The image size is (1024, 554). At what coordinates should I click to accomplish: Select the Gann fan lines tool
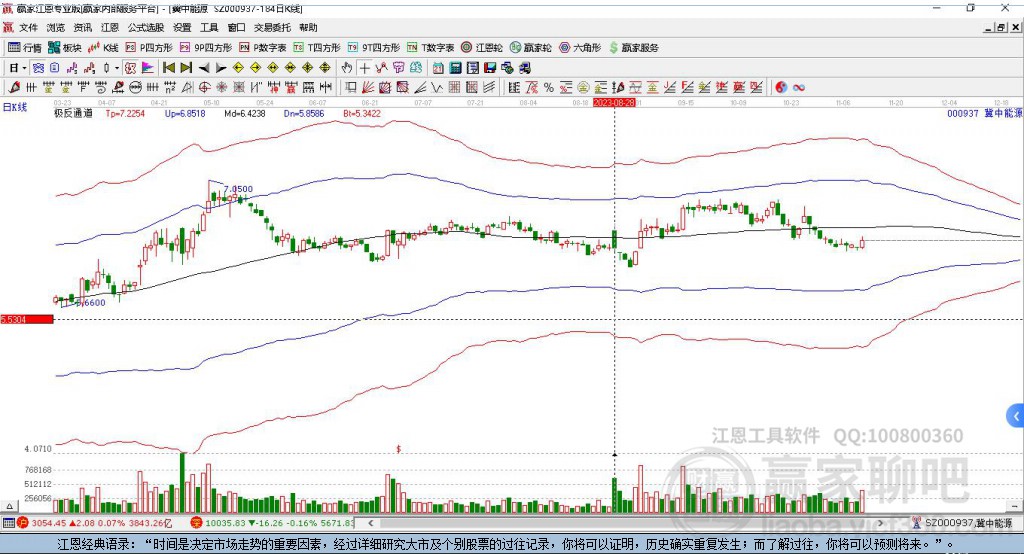(x=368, y=87)
